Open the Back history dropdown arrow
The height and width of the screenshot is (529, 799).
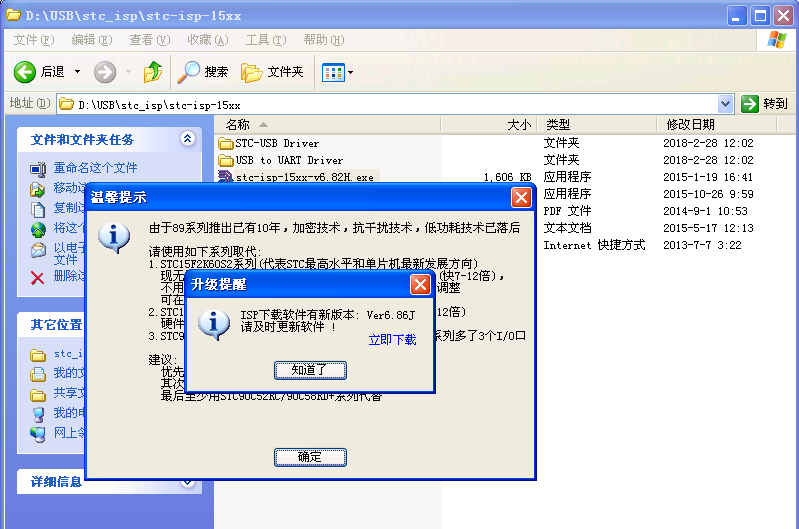coord(77,72)
